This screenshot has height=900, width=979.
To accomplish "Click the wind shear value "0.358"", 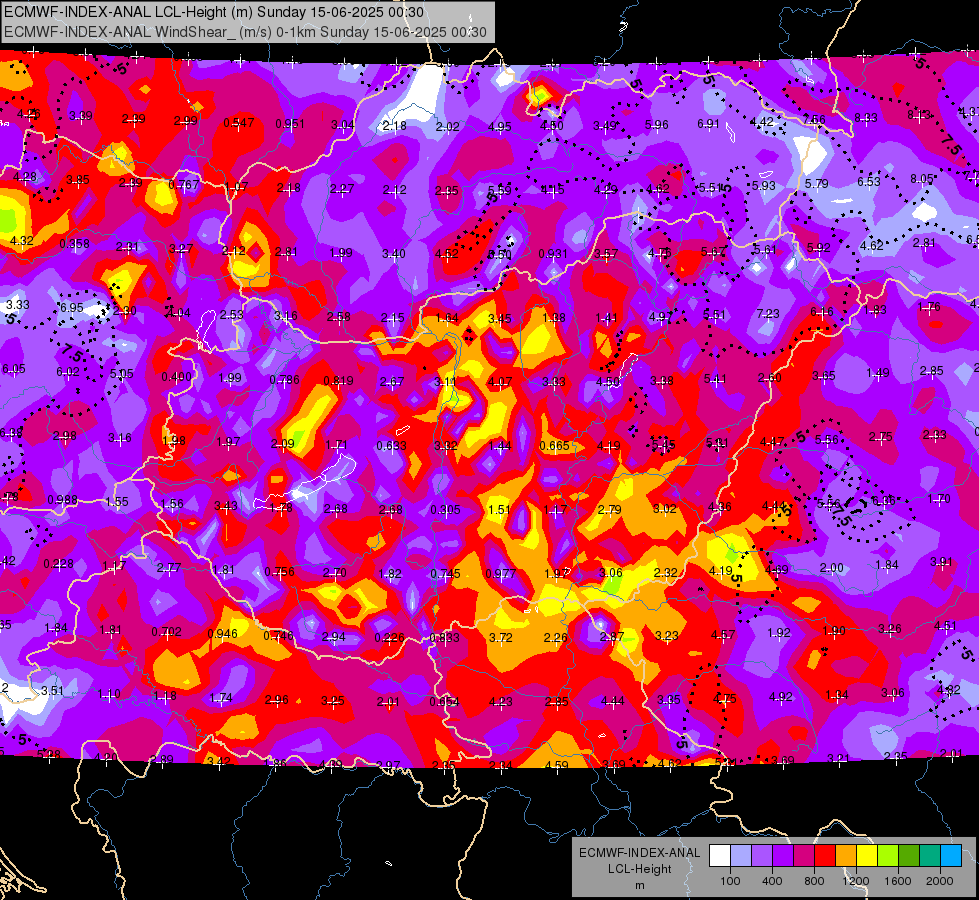I will pos(74,244).
